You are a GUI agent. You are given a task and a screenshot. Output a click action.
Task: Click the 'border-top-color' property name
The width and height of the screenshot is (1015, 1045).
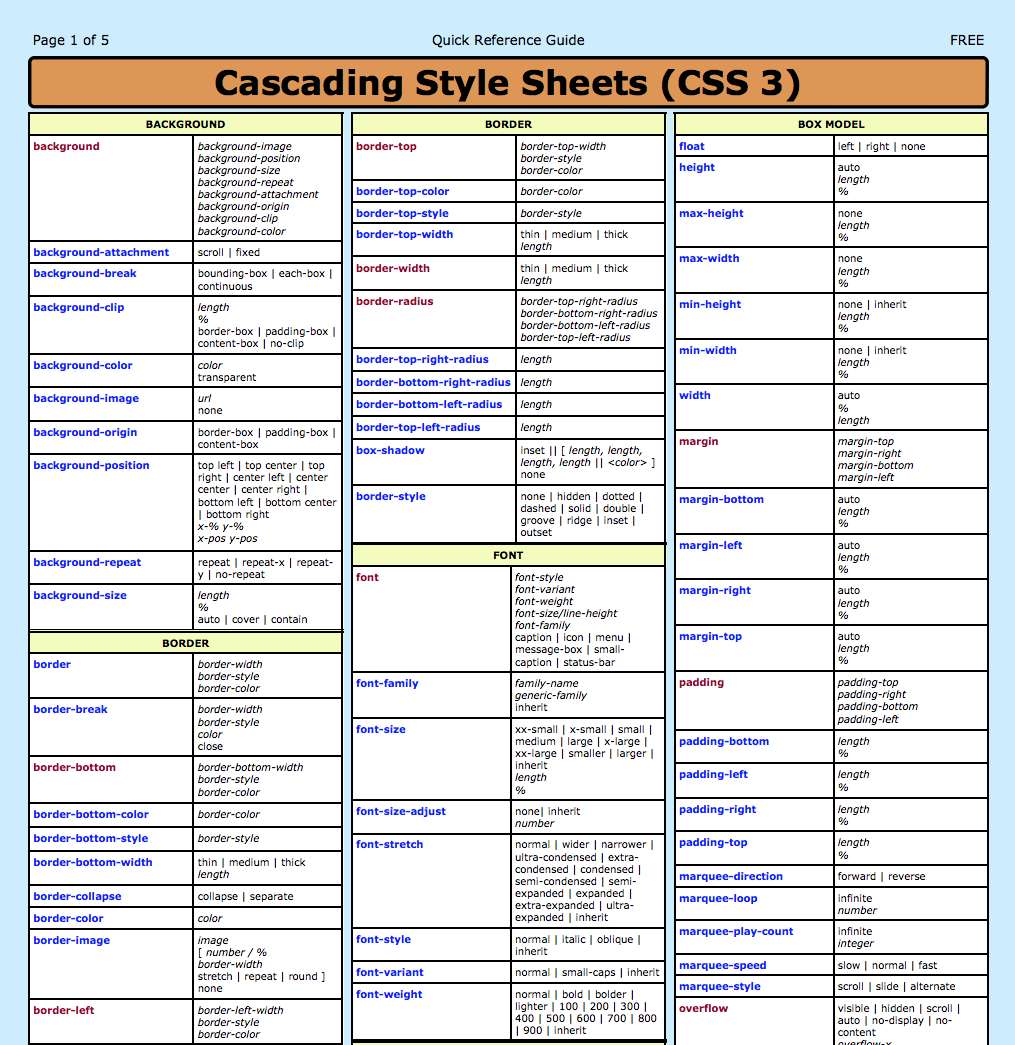(403, 191)
